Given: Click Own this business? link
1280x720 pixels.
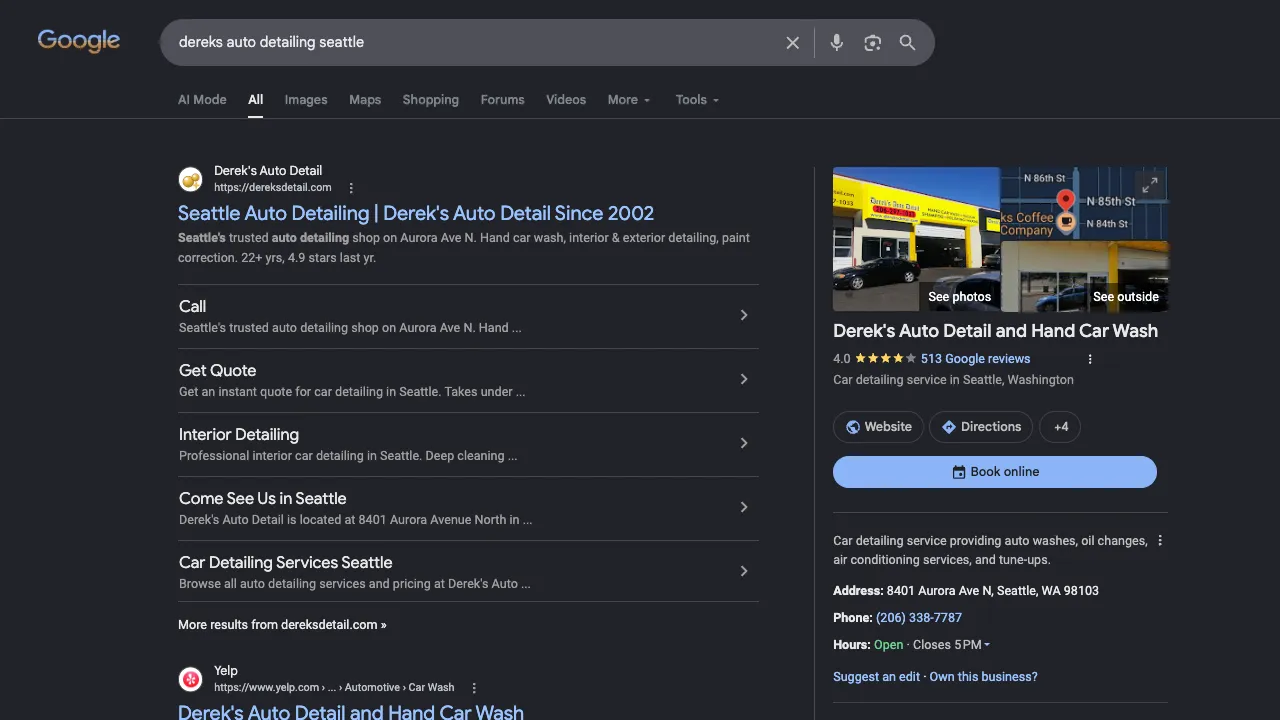Looking at the screenshot, I should point(984,677).
